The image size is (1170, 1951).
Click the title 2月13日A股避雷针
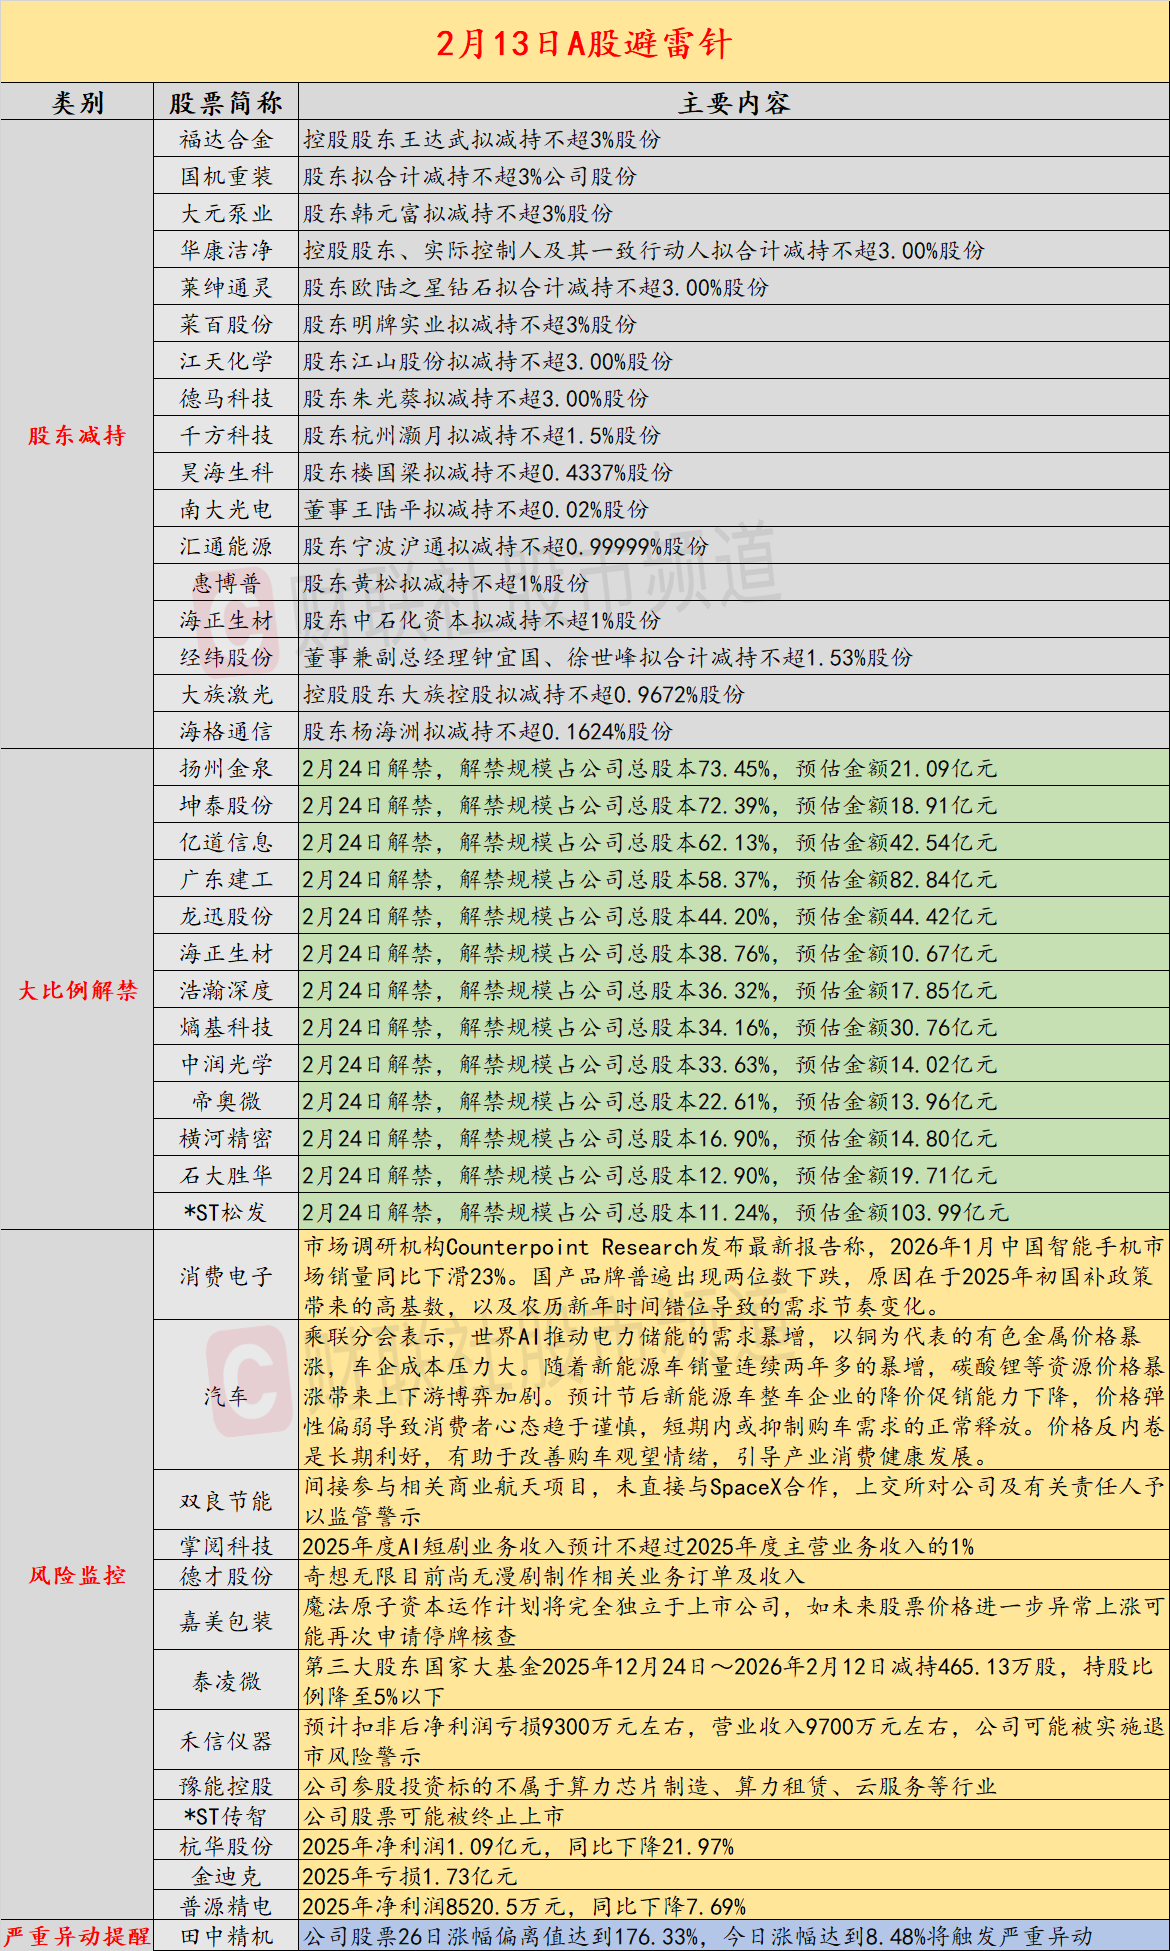point(584,44)
